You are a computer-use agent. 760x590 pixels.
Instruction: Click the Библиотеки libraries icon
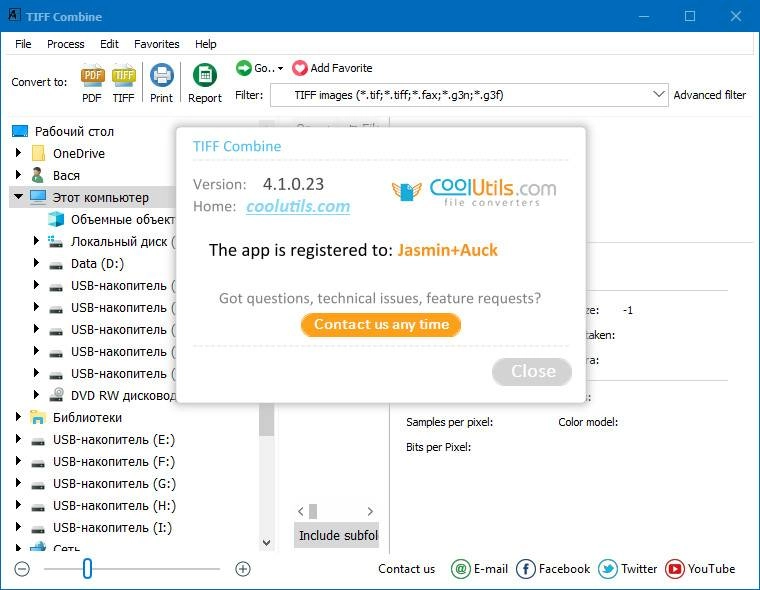38,417
